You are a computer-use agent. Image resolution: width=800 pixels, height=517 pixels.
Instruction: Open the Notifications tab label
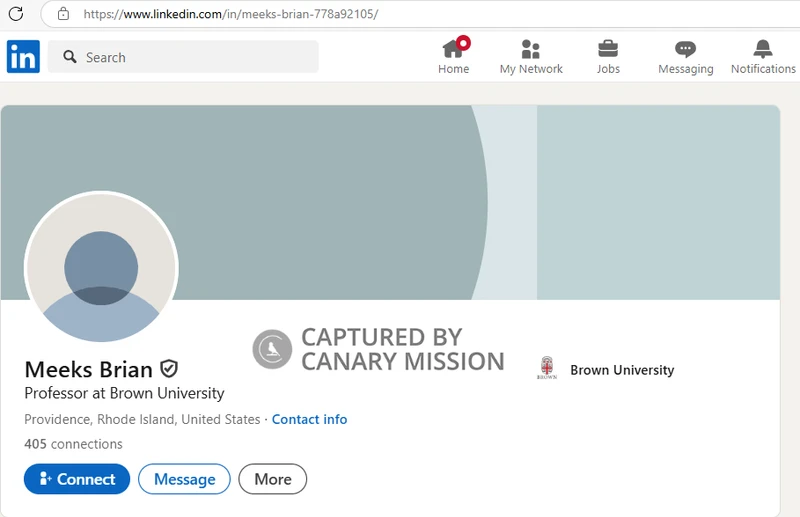point(763,69)
